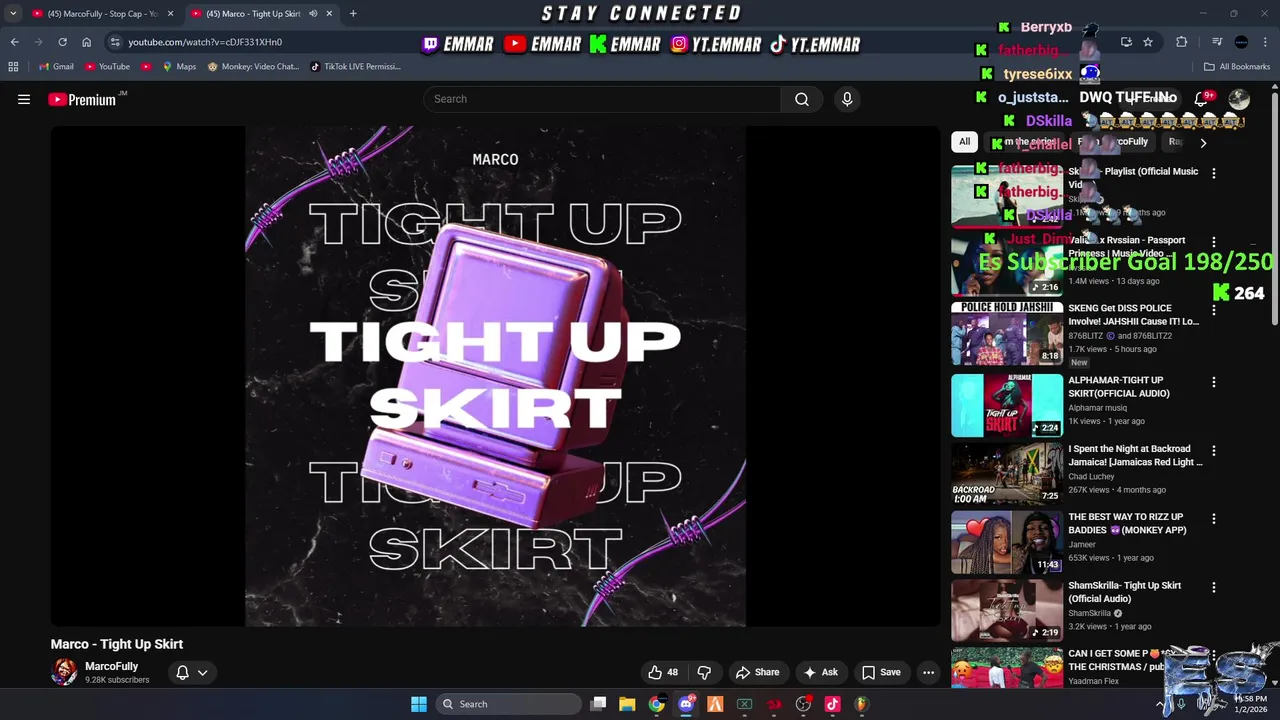Image resolution: width=1280 pixels, height=720 pixels.
Task: Start voice search with microphone
Action: 847,99
